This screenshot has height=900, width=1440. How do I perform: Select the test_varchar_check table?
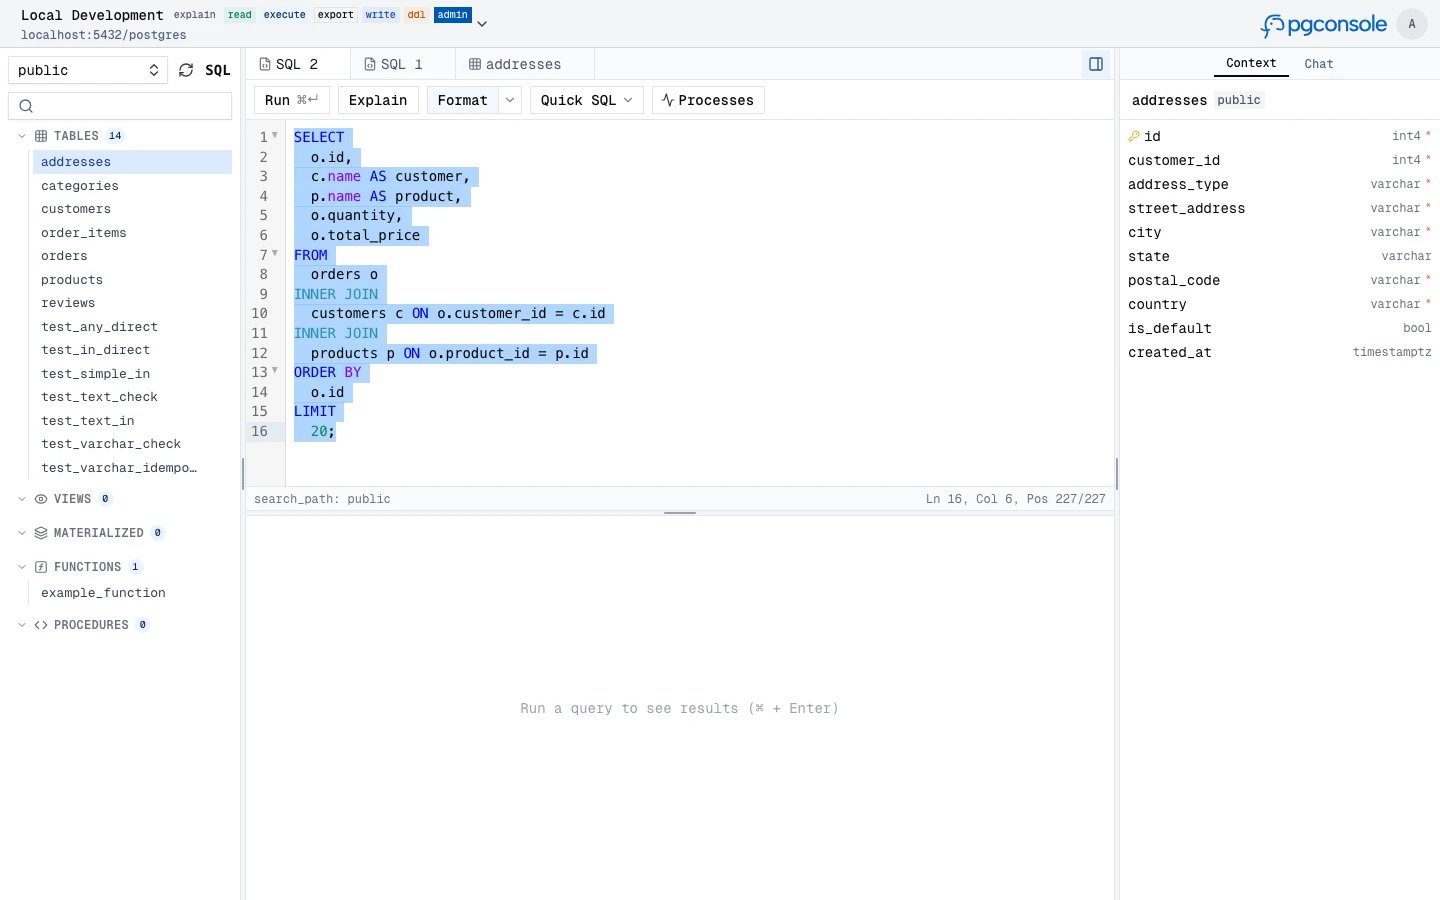tap(132, 444)
